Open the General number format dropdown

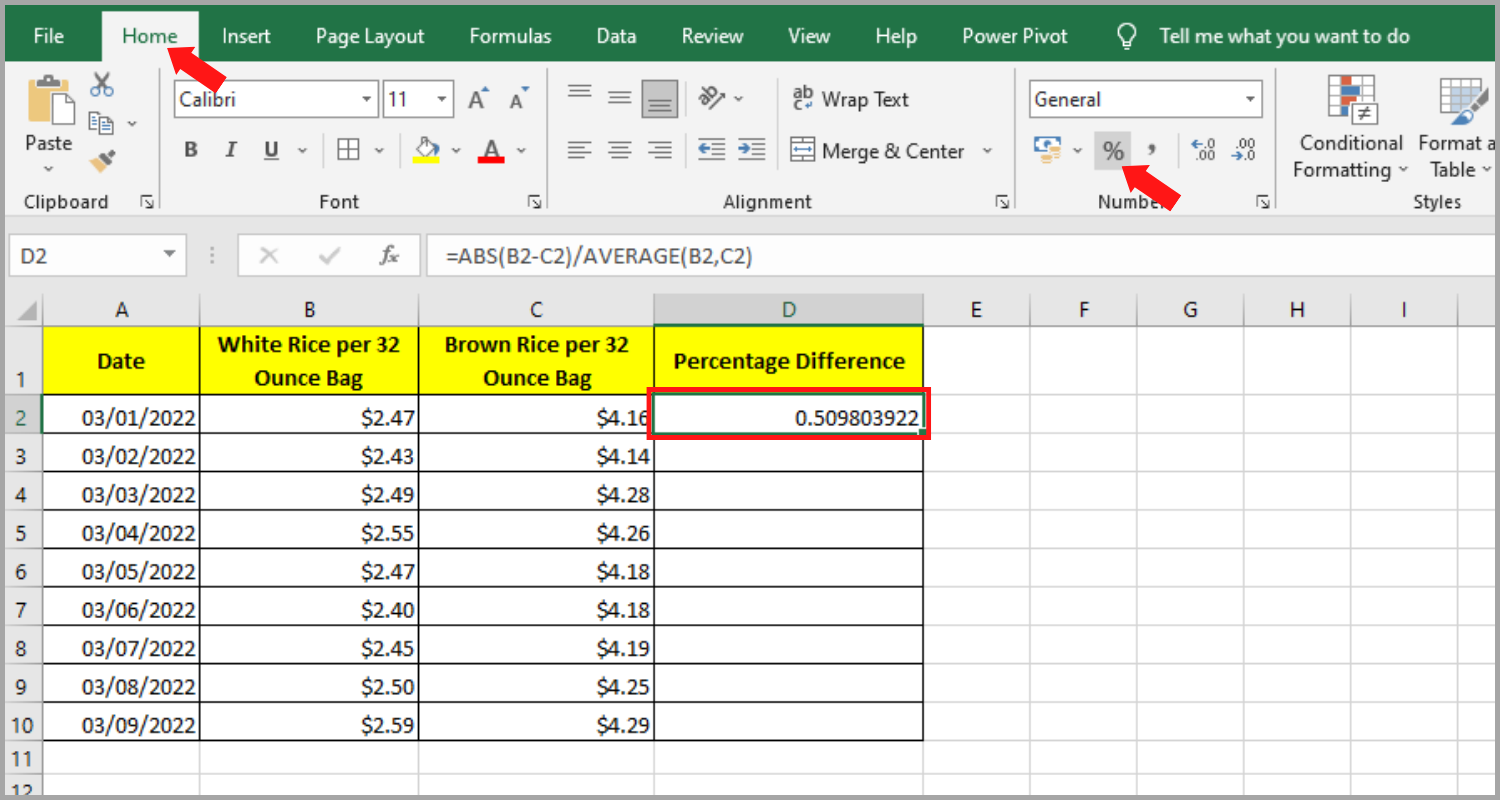point(1249,98)
